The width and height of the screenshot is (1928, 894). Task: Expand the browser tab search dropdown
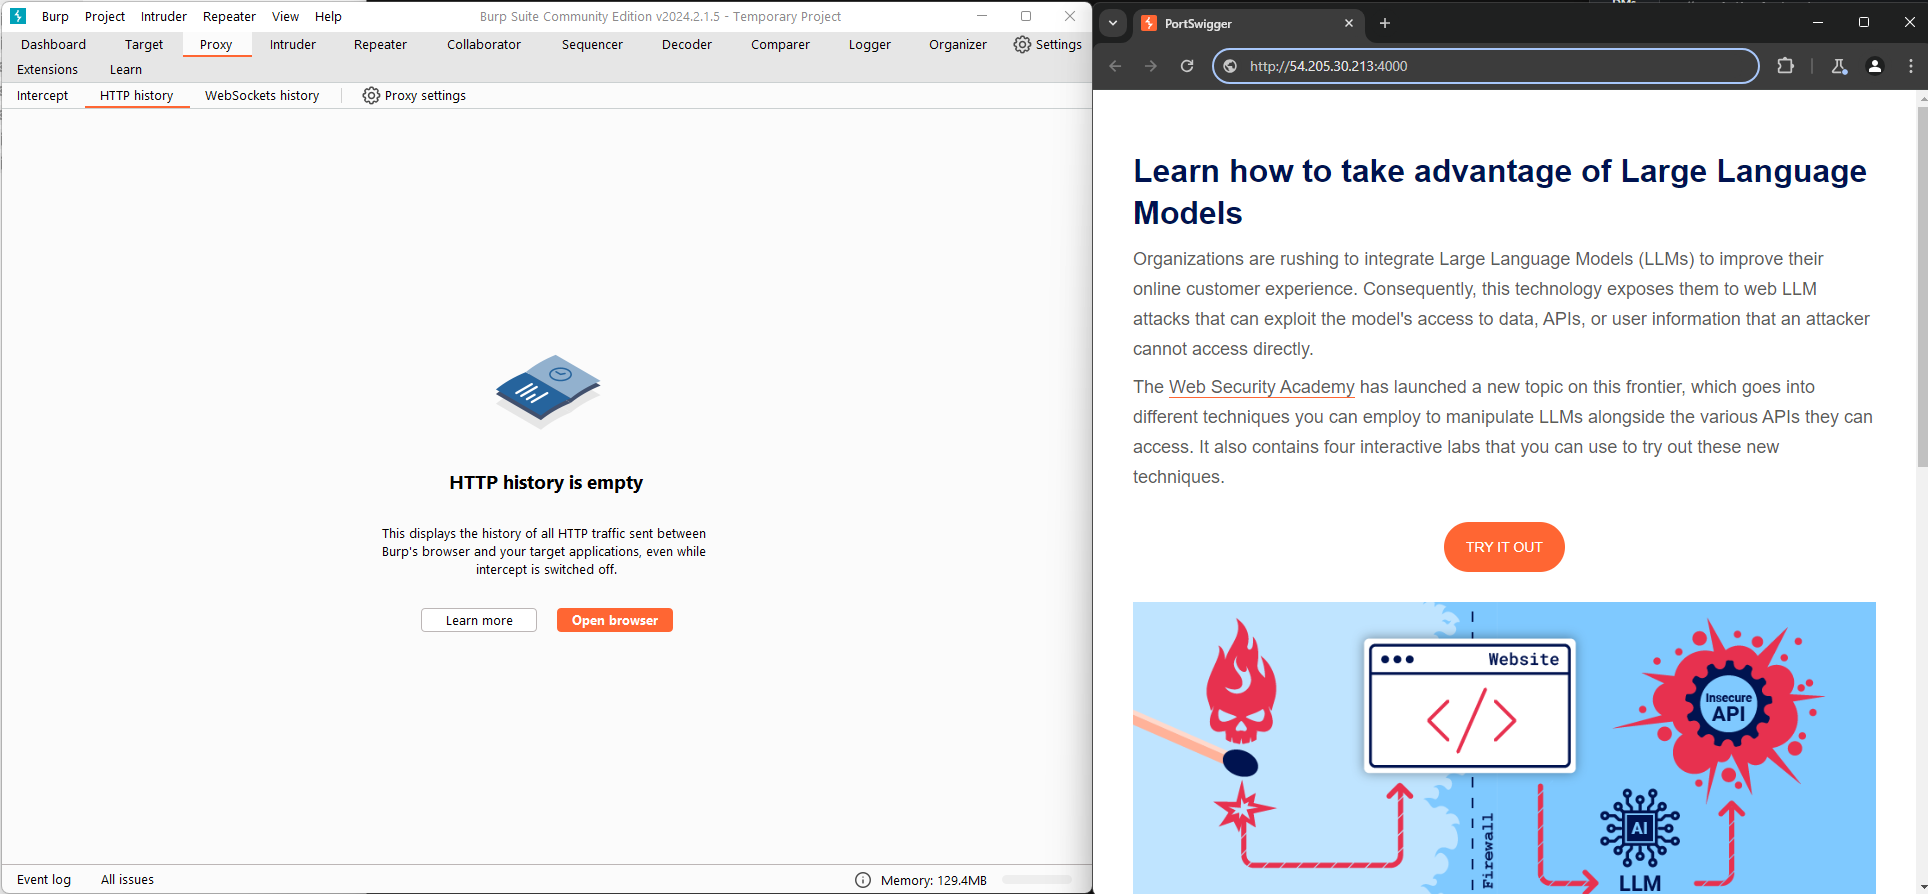1113,23
